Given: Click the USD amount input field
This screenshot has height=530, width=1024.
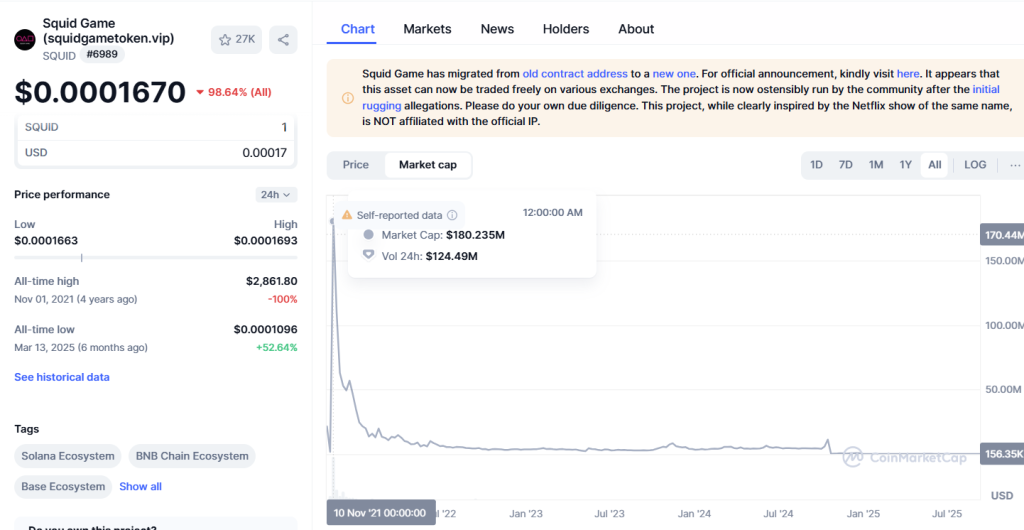Looking at the screenshot, I should pyautogui.click(x=155, y=153).
